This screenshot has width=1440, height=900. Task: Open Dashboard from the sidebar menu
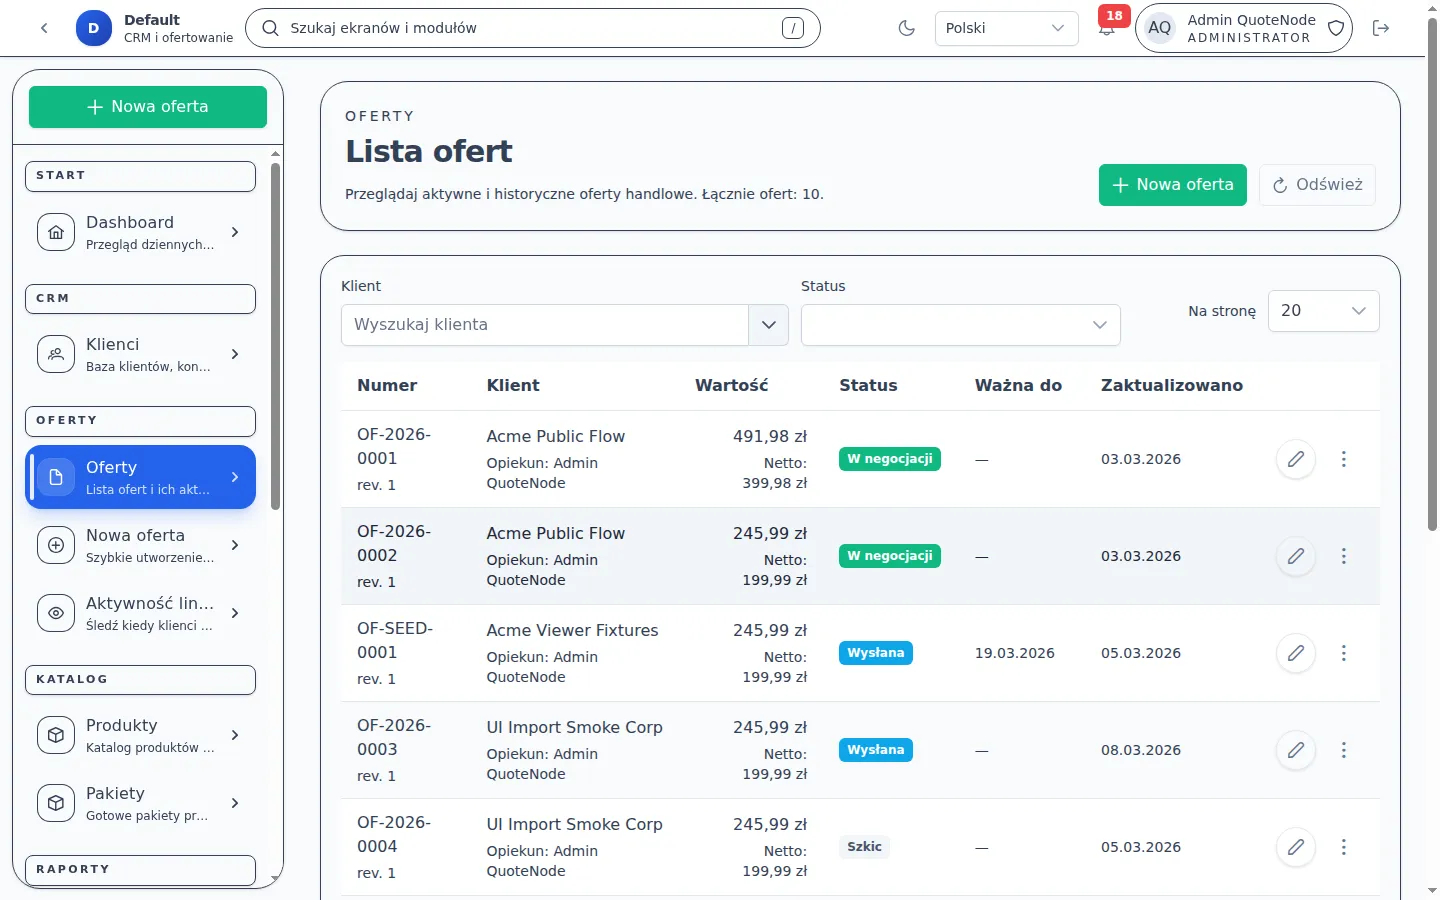tap(140, 232)
